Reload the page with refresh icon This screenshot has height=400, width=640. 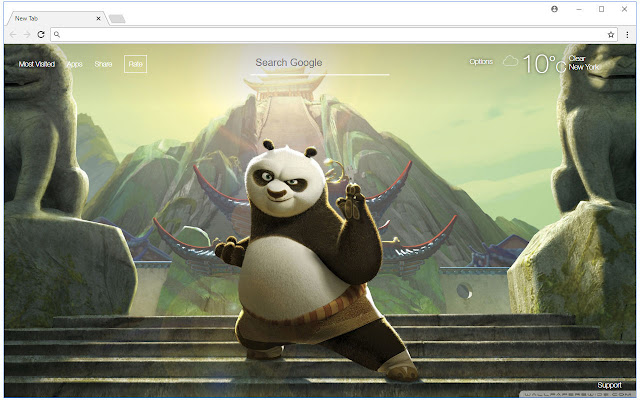(41, 35)
